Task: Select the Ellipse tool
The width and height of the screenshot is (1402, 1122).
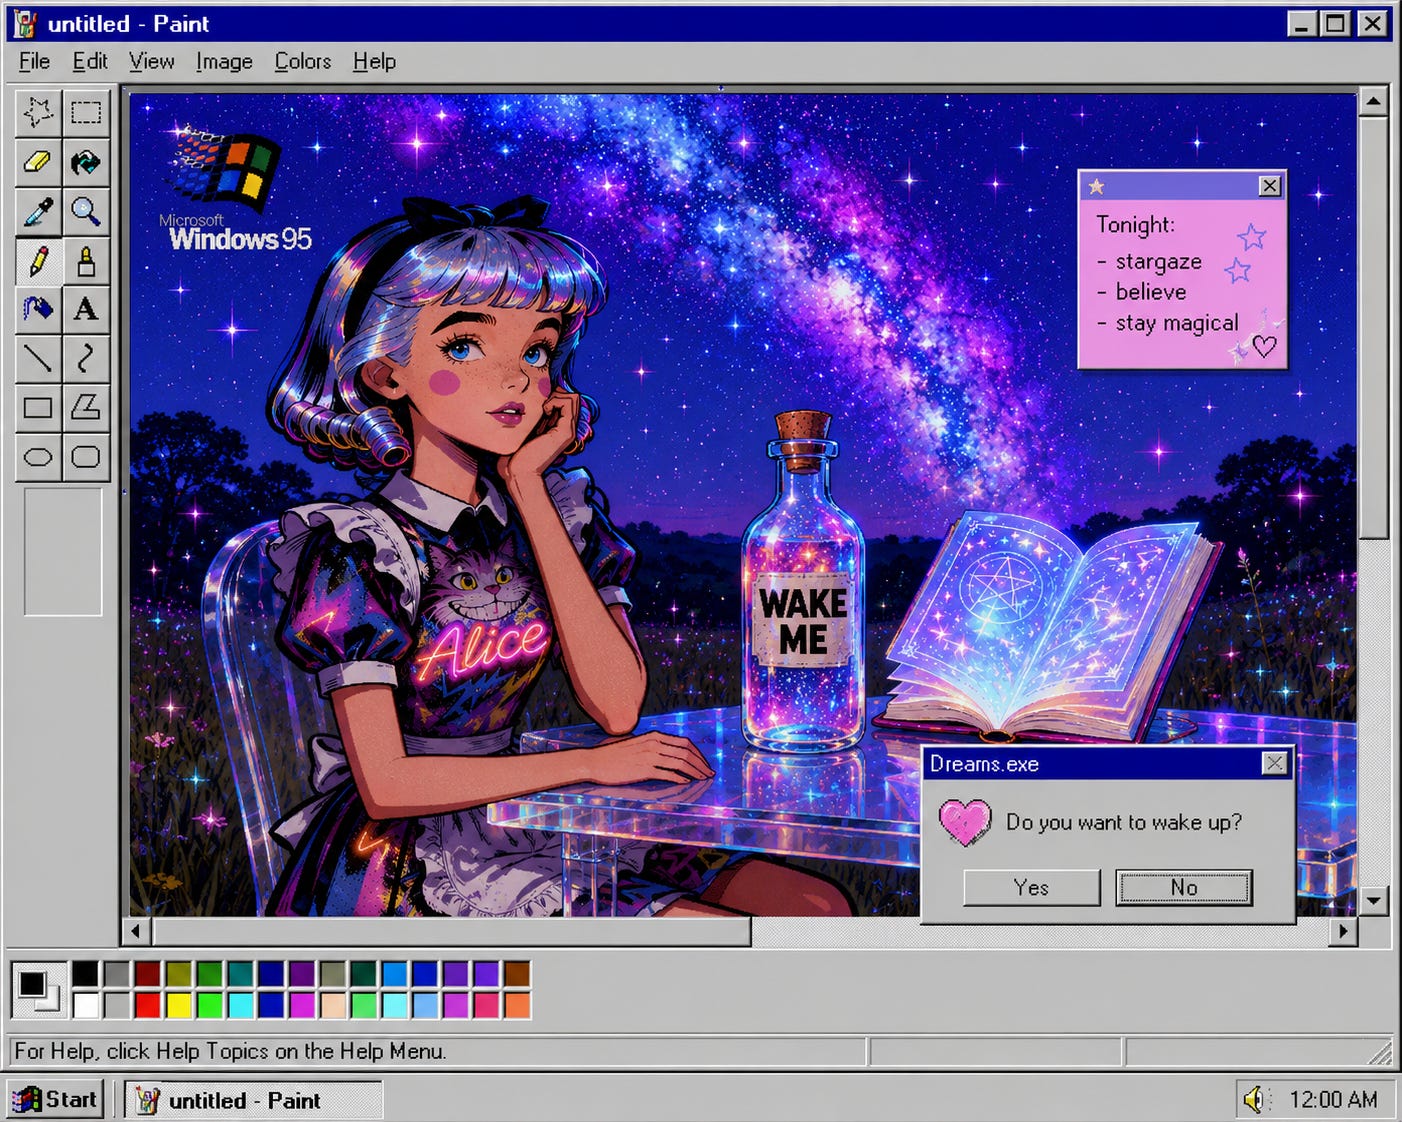Action: tap(38, 457)
